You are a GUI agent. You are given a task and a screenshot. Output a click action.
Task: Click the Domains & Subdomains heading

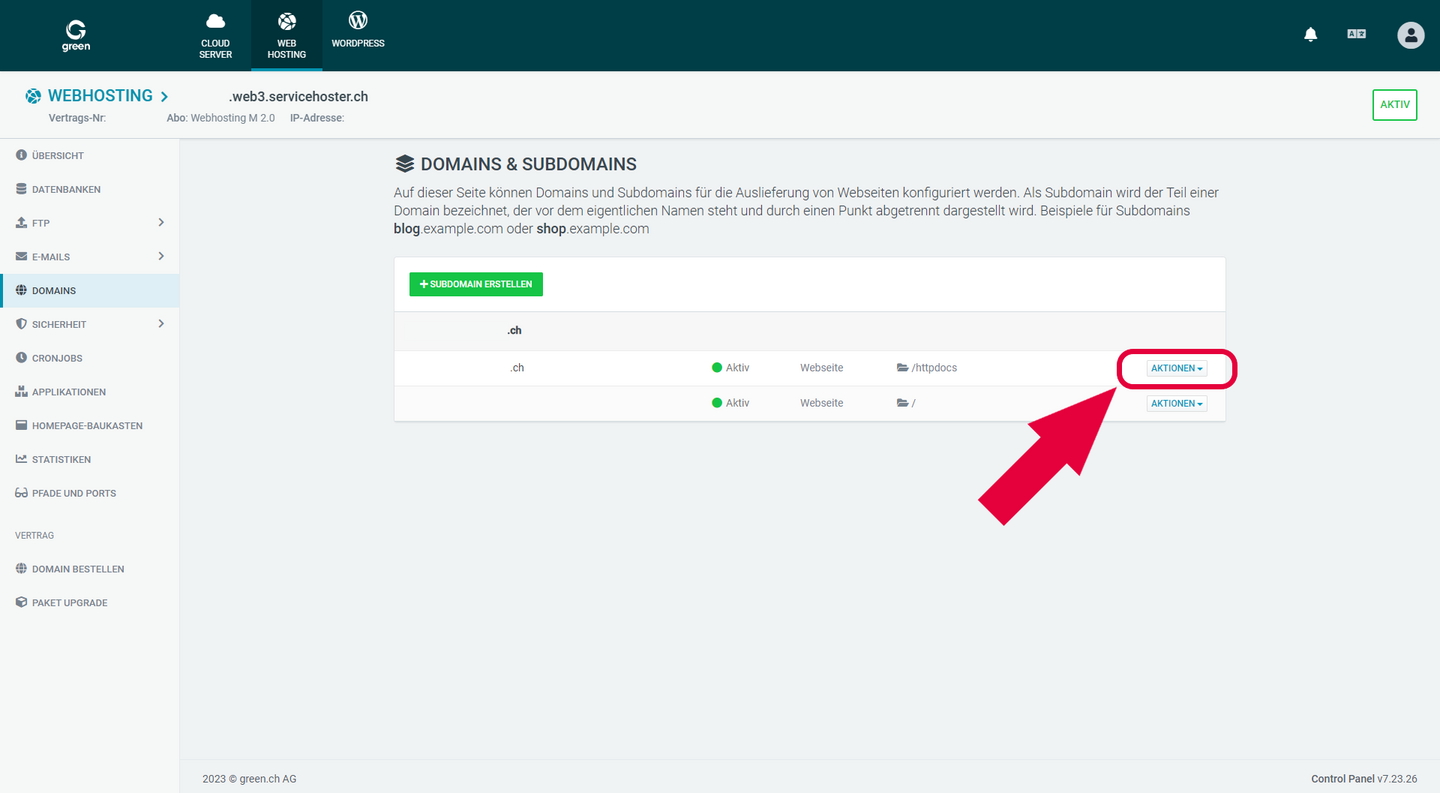coord(516,164)
